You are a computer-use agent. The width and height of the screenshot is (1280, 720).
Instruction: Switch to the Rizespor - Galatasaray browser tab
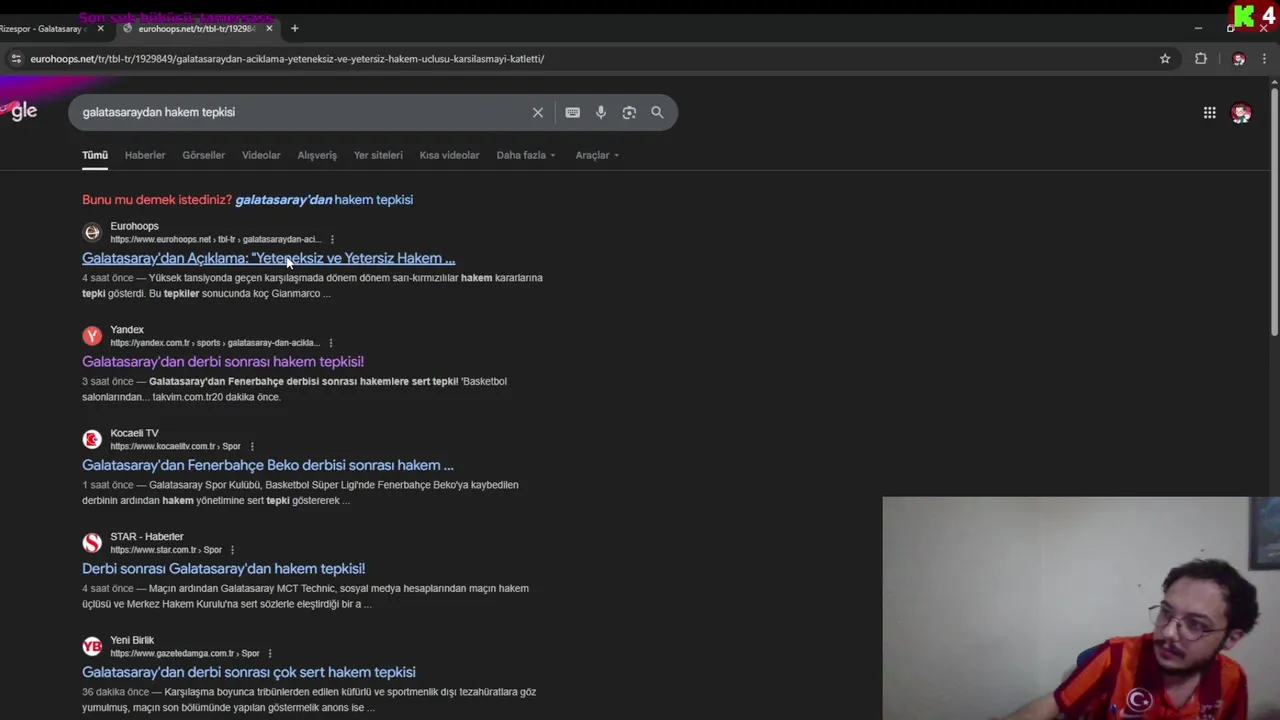click(50, 28)
